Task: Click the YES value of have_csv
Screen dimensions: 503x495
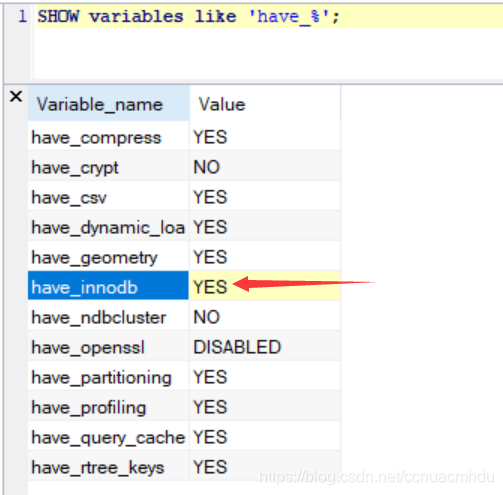Action: point(265,197)
